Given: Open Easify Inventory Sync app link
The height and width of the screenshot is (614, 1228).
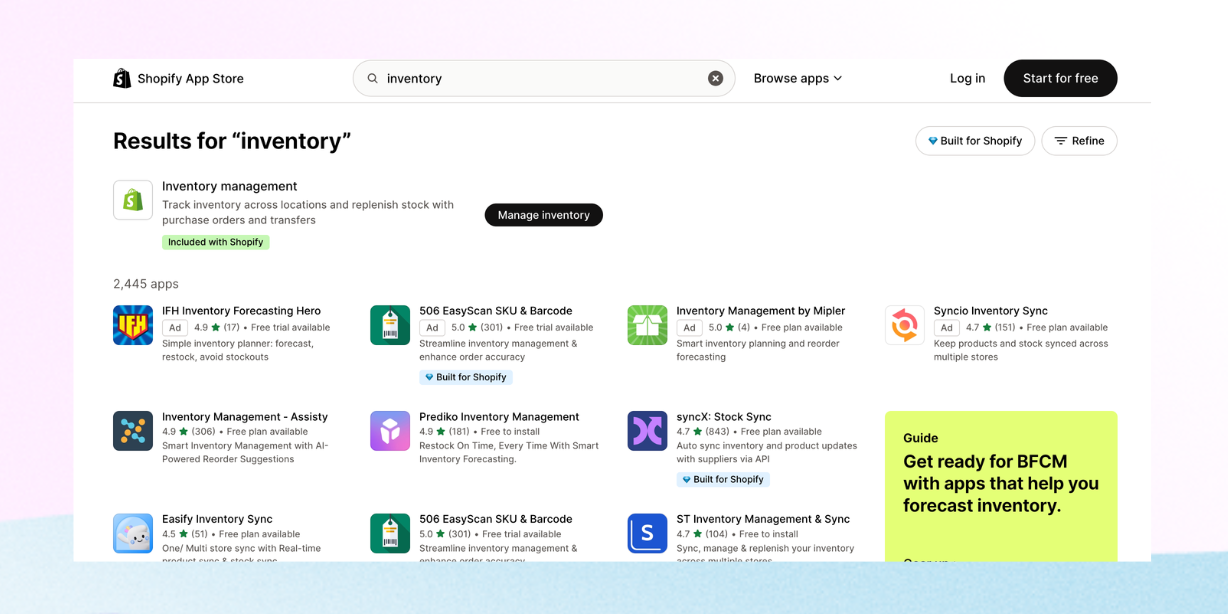Looking at the screenshot, I should pyautogui.click(x=217, y=519).
